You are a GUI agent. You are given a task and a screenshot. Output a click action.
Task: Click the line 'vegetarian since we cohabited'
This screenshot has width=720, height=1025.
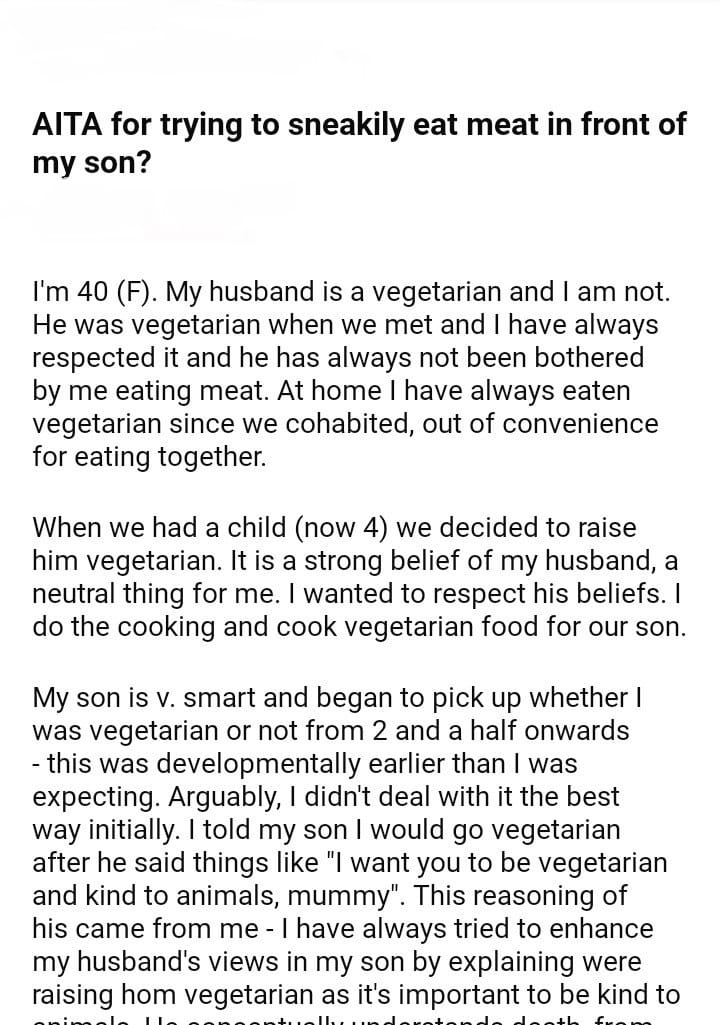(x=345, y=424)
